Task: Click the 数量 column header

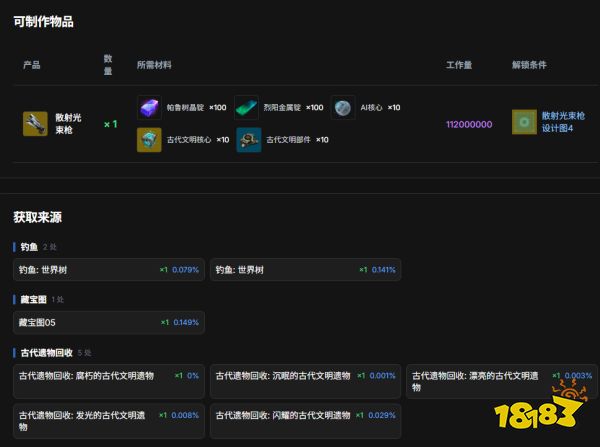Action: 108,65
